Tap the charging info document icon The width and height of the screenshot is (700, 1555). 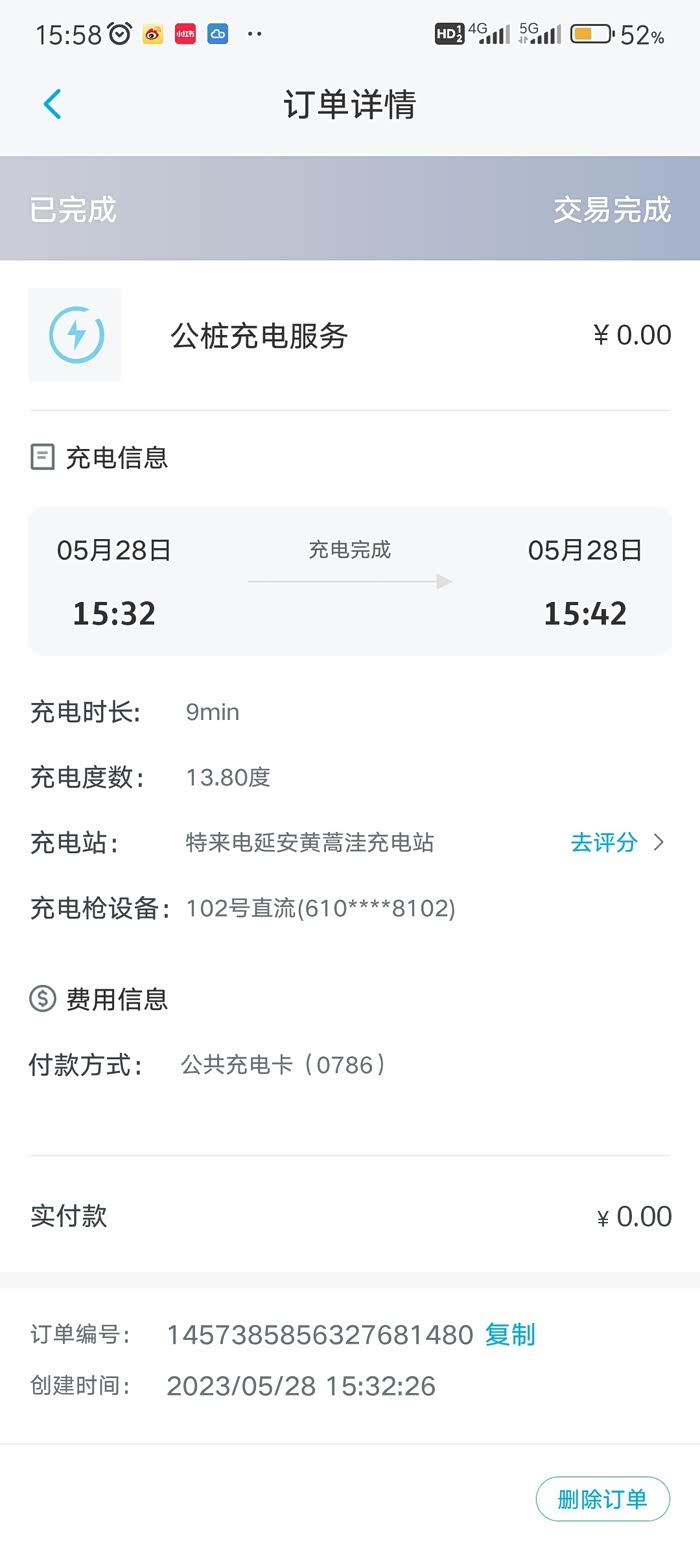pyautogui.click(x=42, y=458)
